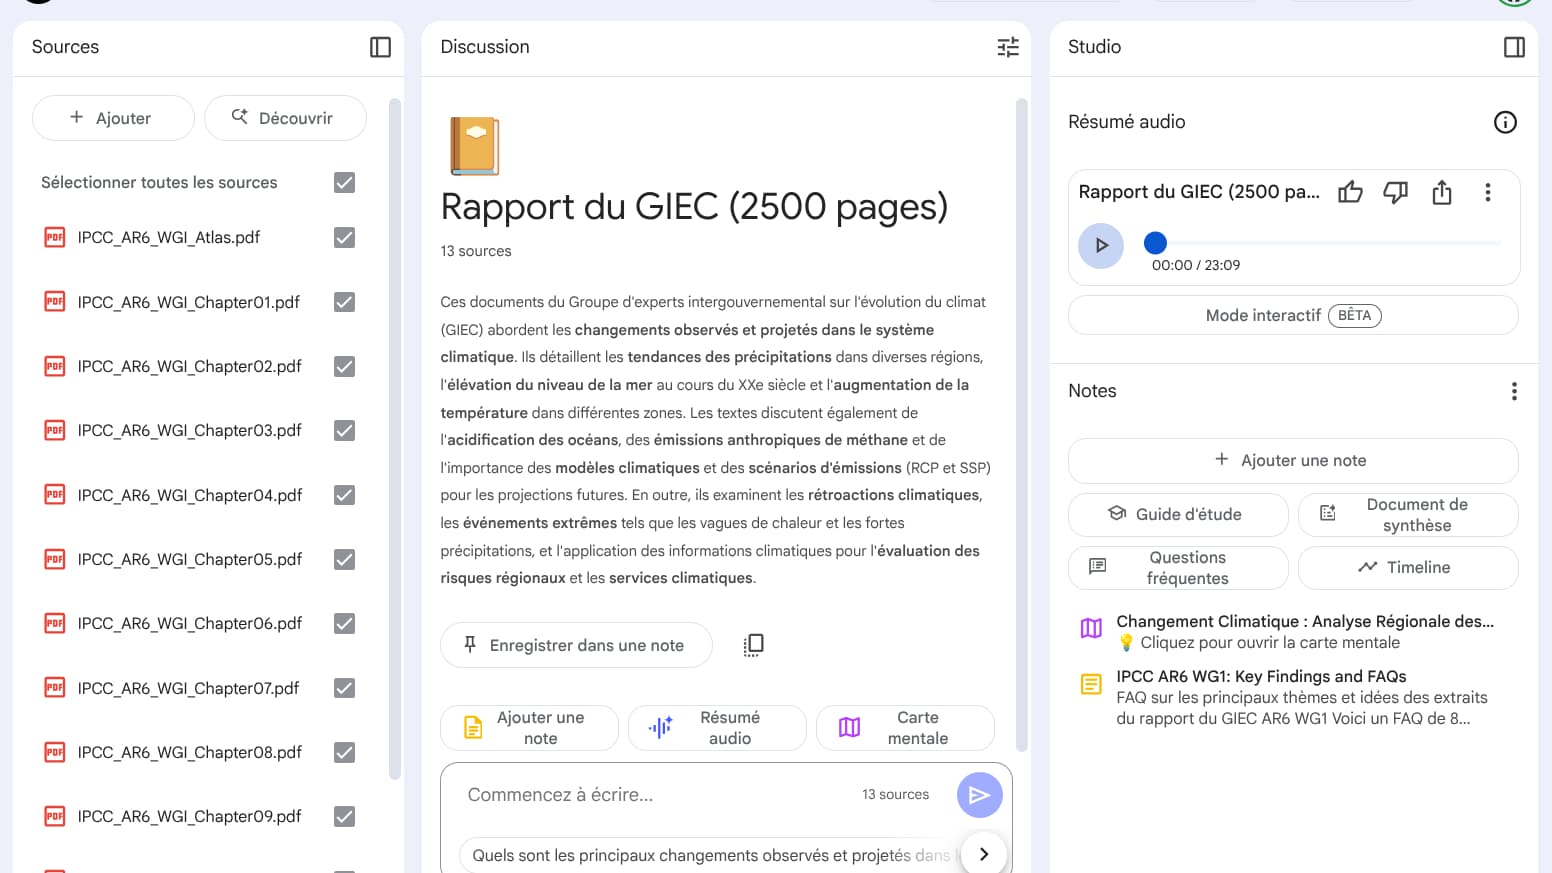This screenshot has height=873, width=1552.
Task: Click the PDF icon of Chapter06.pdf
Action: pos(55,623)
